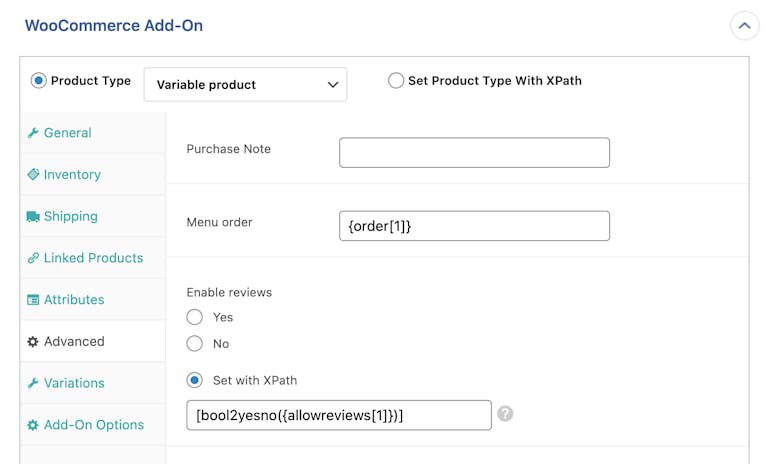Click the Add-On Options gear icon
This screenshot has height=464, width=768.
33,425
